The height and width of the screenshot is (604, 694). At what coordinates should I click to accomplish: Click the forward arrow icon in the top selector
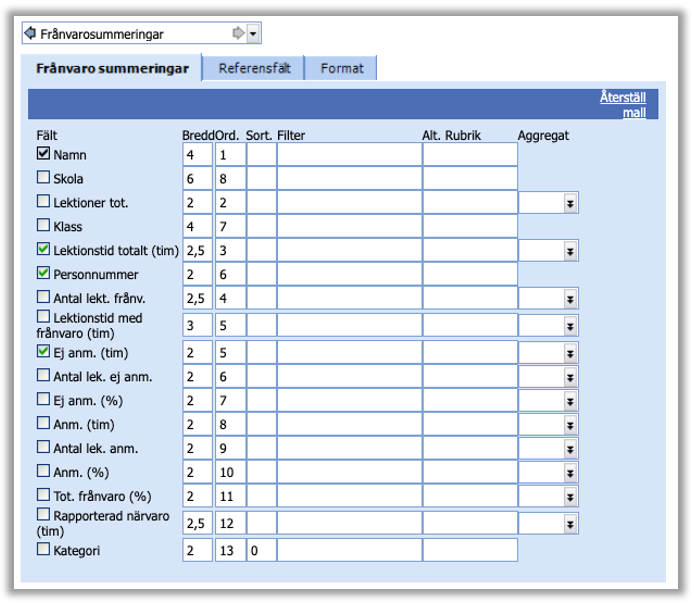tap(238, 34)
